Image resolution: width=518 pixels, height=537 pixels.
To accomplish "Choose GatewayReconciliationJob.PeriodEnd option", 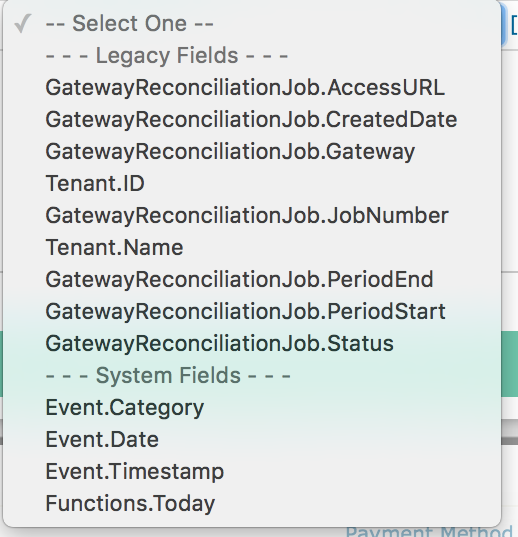I will pyautogui.click(x=252, y=279).
